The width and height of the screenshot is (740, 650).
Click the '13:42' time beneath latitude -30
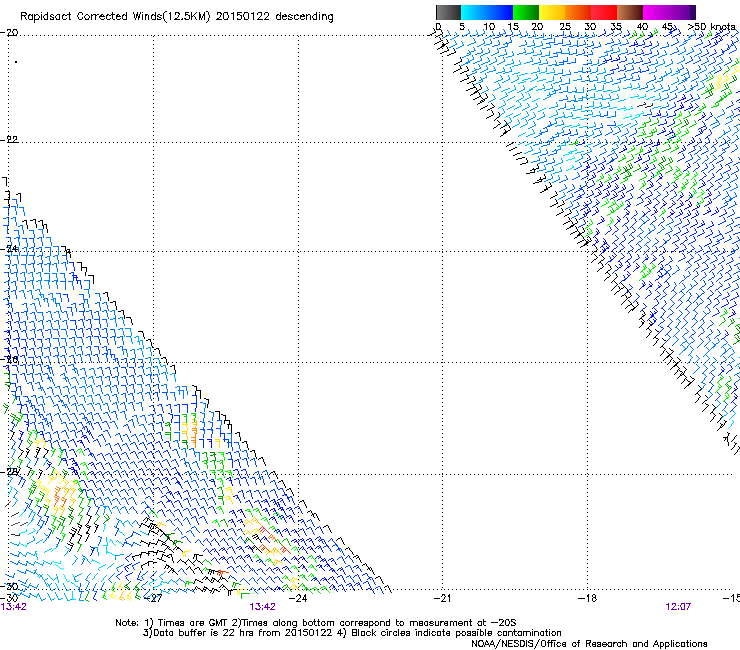[x=14, y=607]
